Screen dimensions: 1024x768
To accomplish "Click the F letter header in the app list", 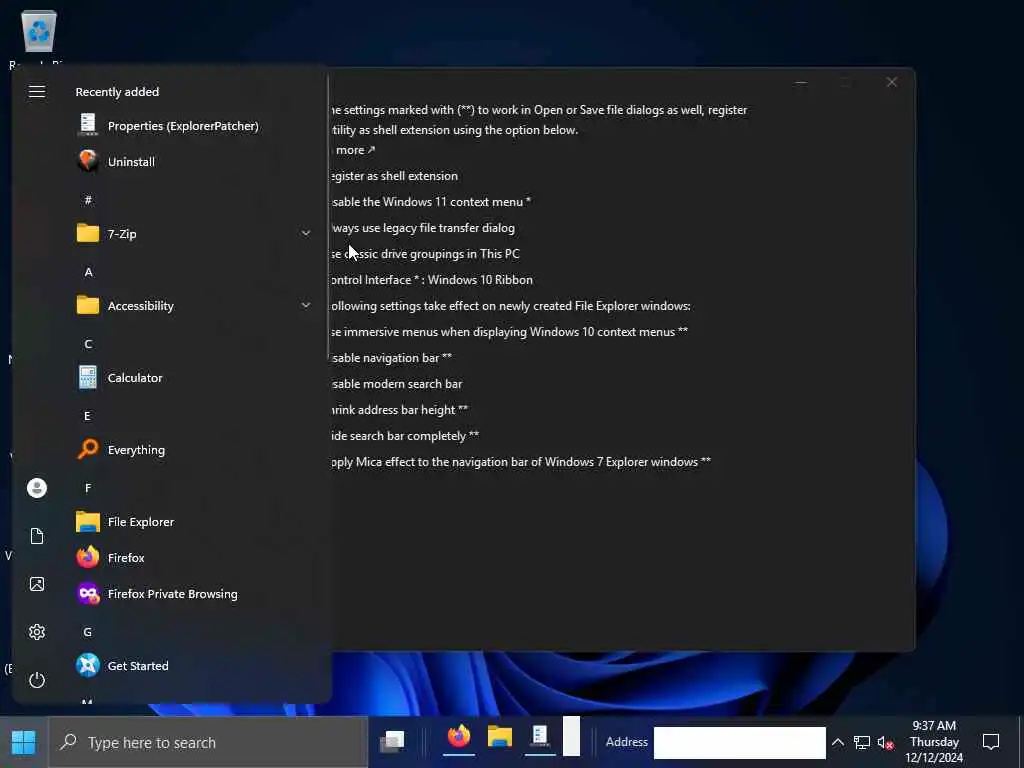I will pyautogui.click(x=88, y=487).
